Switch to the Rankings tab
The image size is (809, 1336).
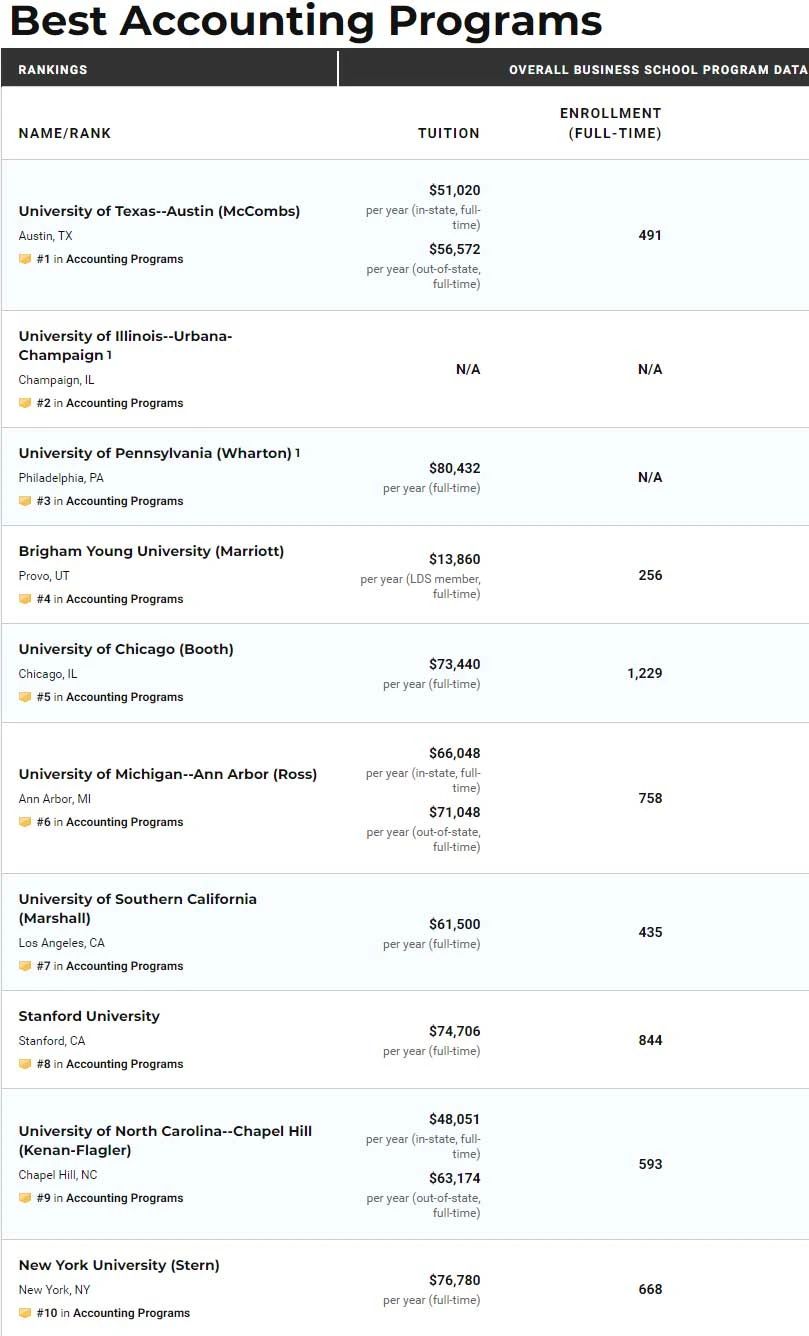click(53, 70)
